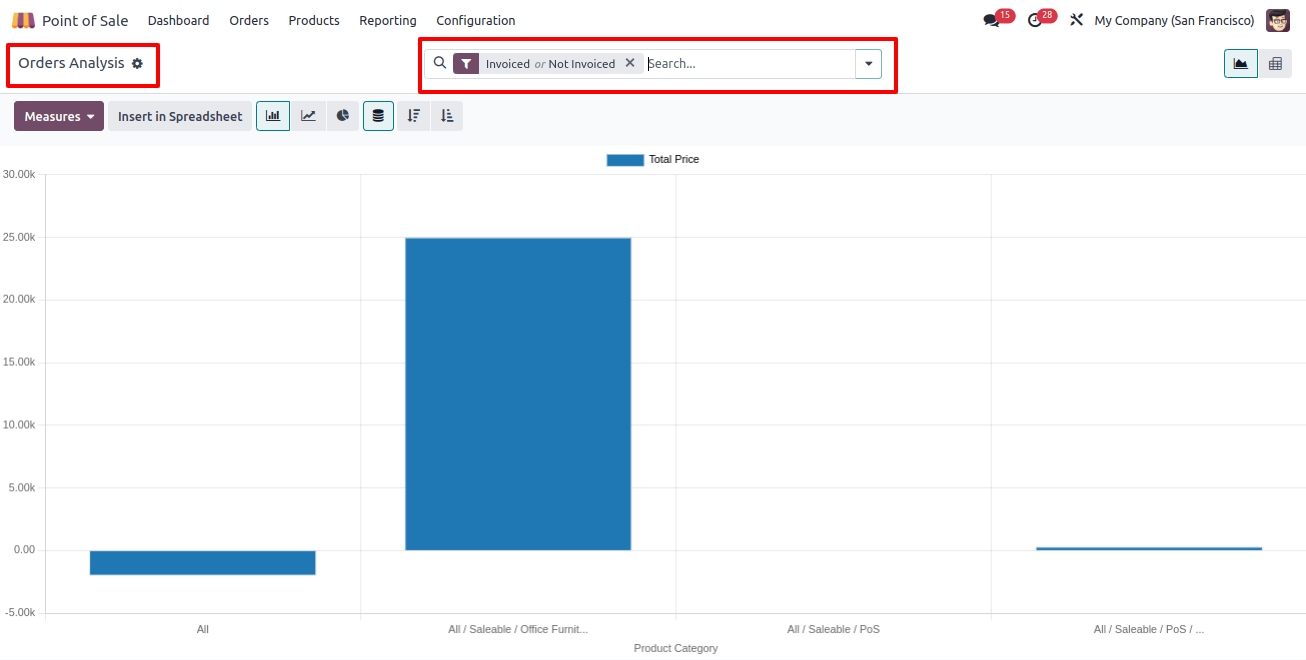Open the activities clock icon with badge 28
The height and width of the screenshot is (660, 1306).
click(1035, 20)
